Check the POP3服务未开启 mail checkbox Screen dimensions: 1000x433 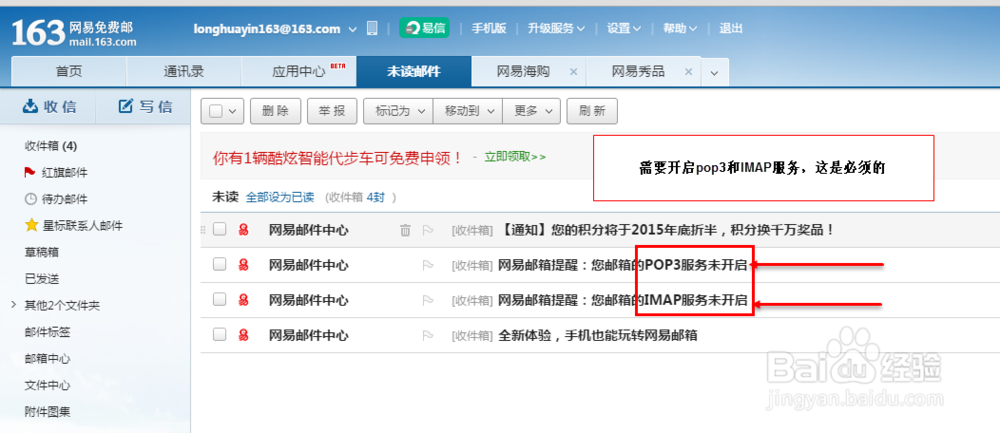coord(219,264)
